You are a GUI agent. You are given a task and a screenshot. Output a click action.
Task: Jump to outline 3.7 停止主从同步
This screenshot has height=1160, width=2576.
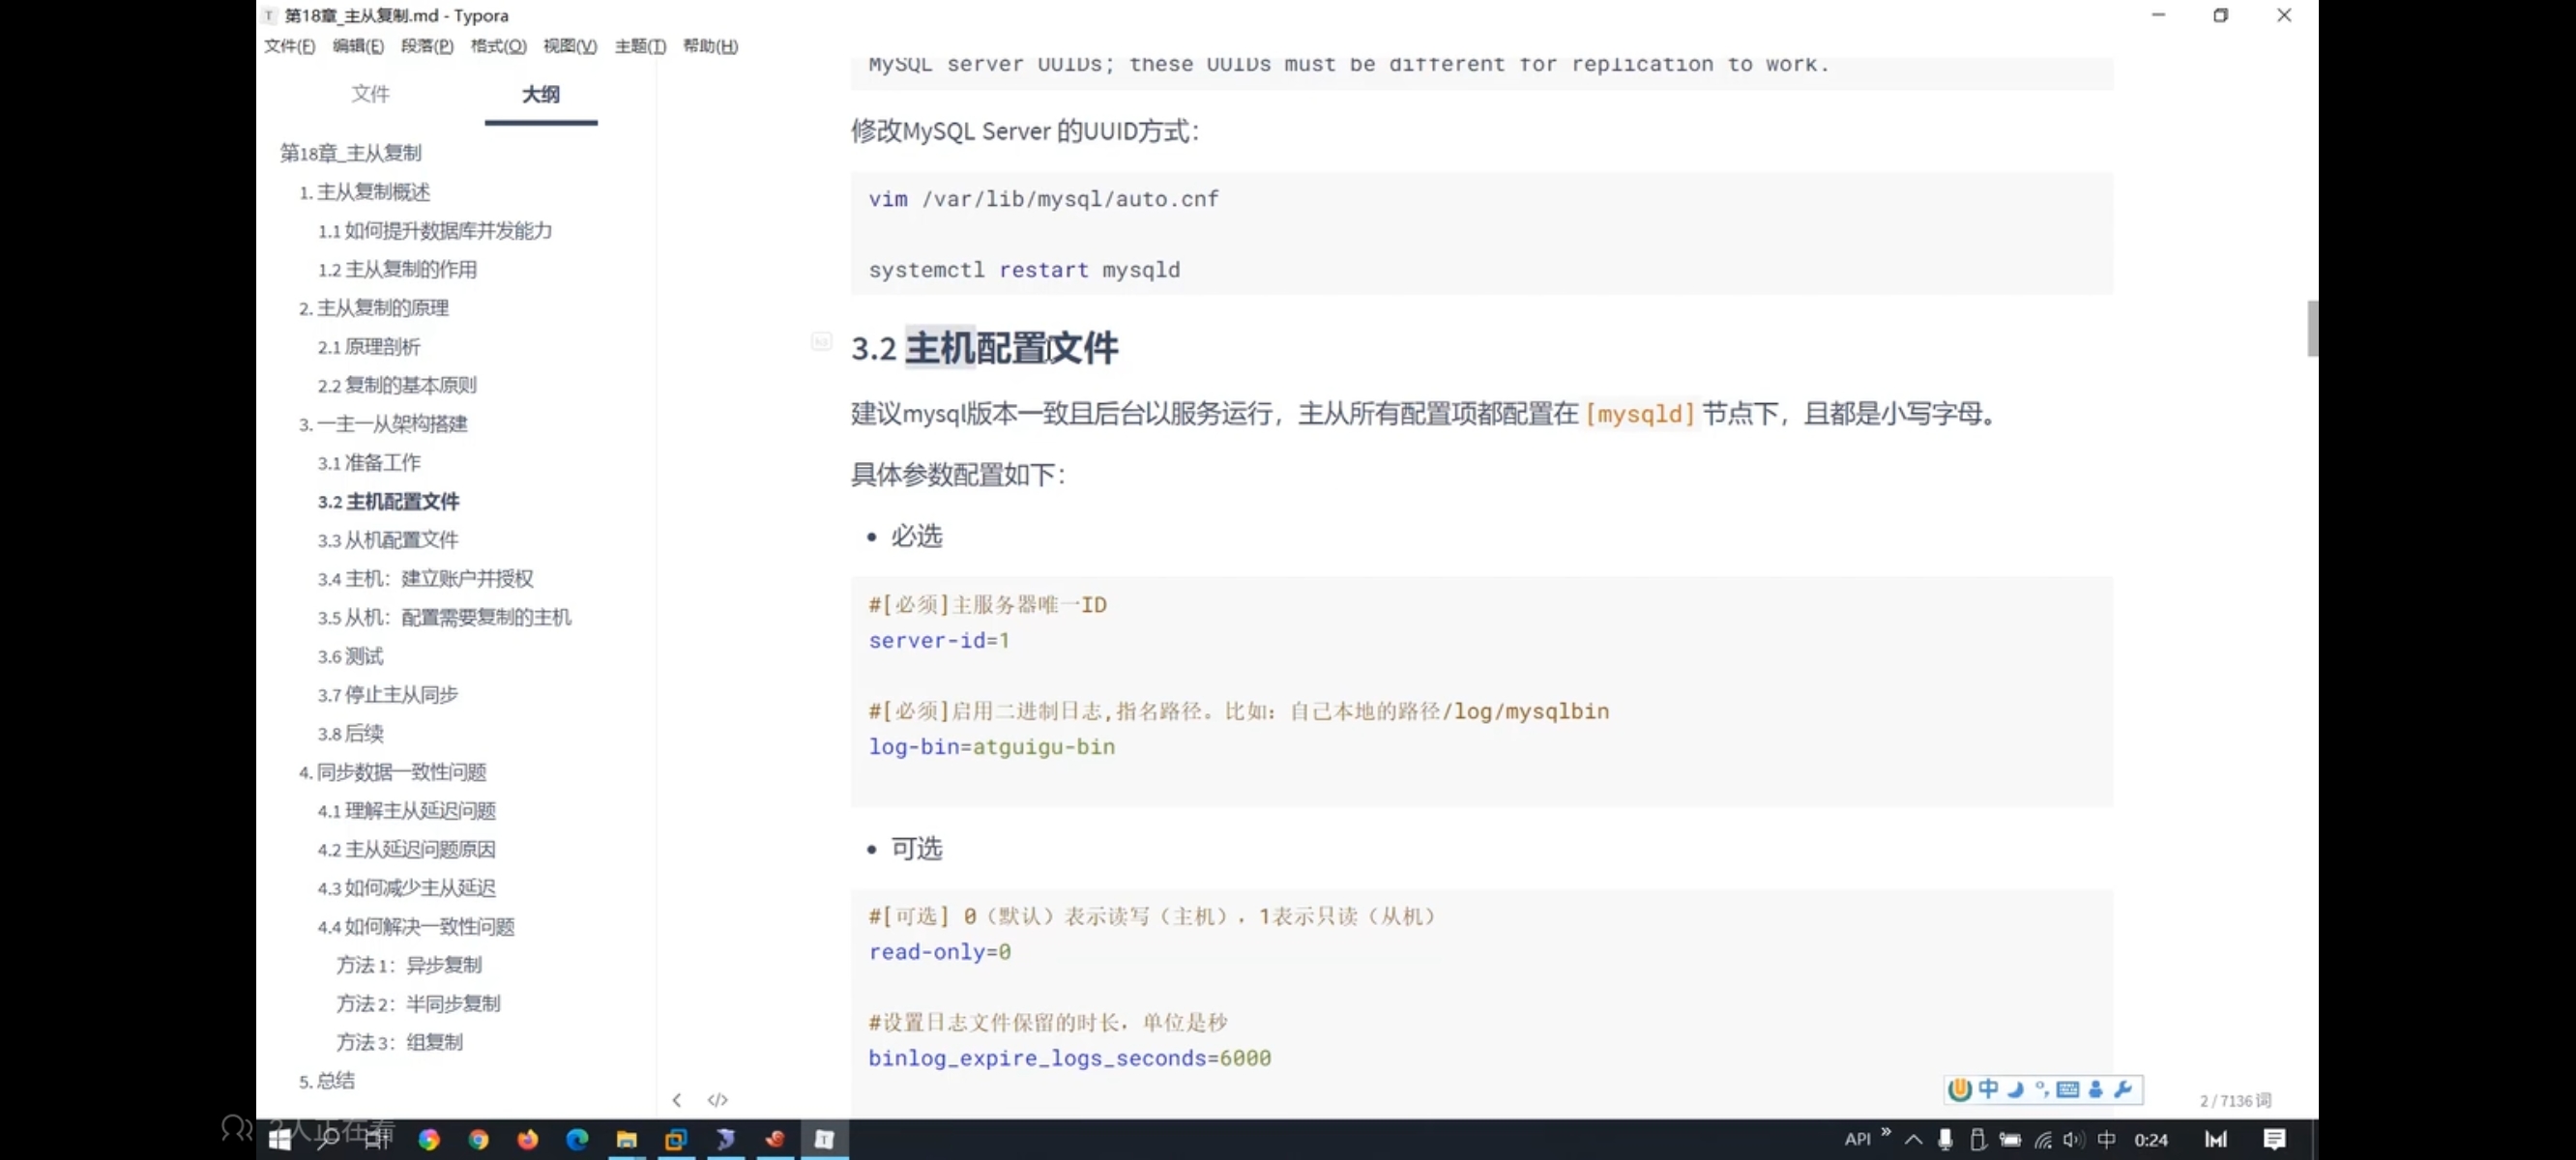tap(387, 694)
